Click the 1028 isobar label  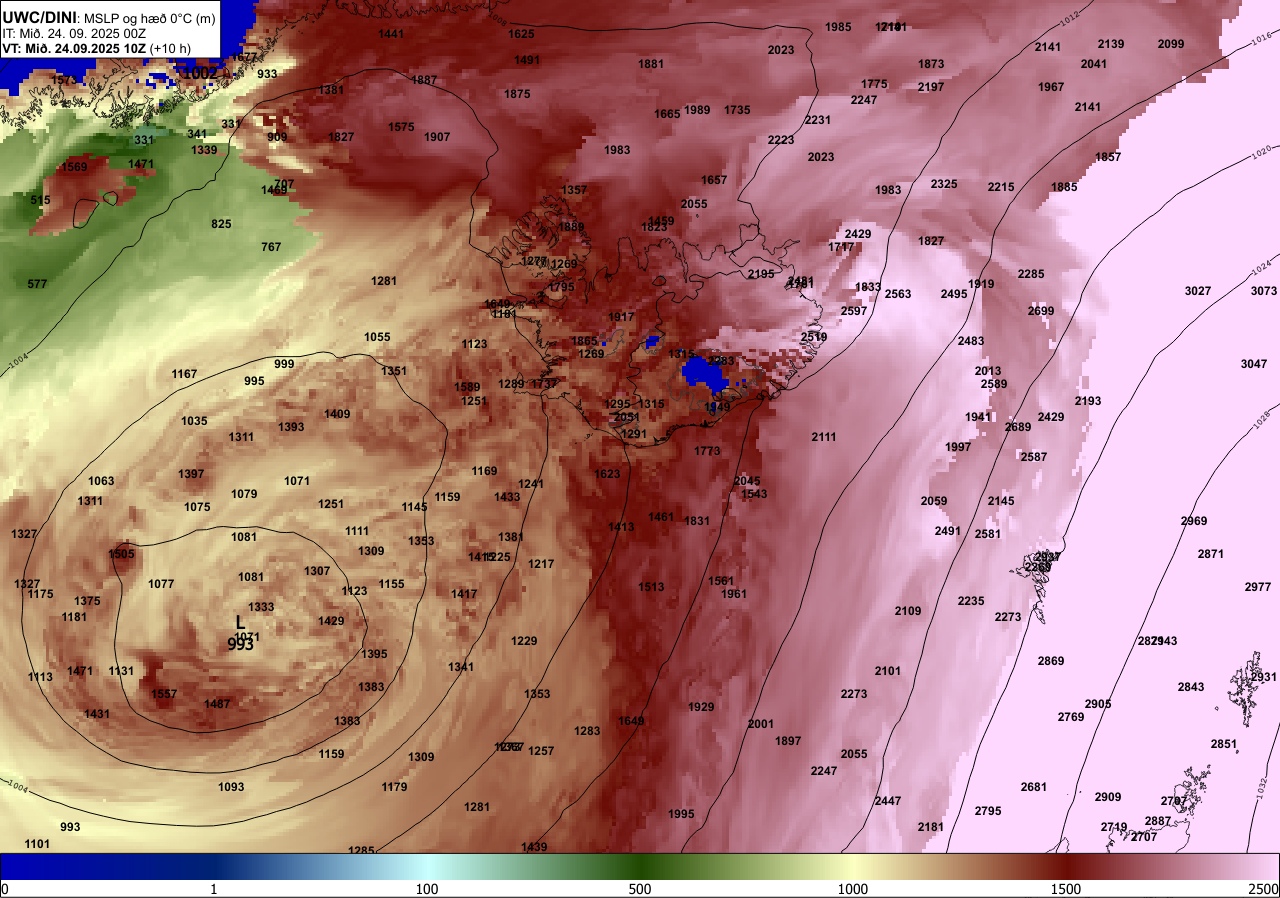point(1263,421)
